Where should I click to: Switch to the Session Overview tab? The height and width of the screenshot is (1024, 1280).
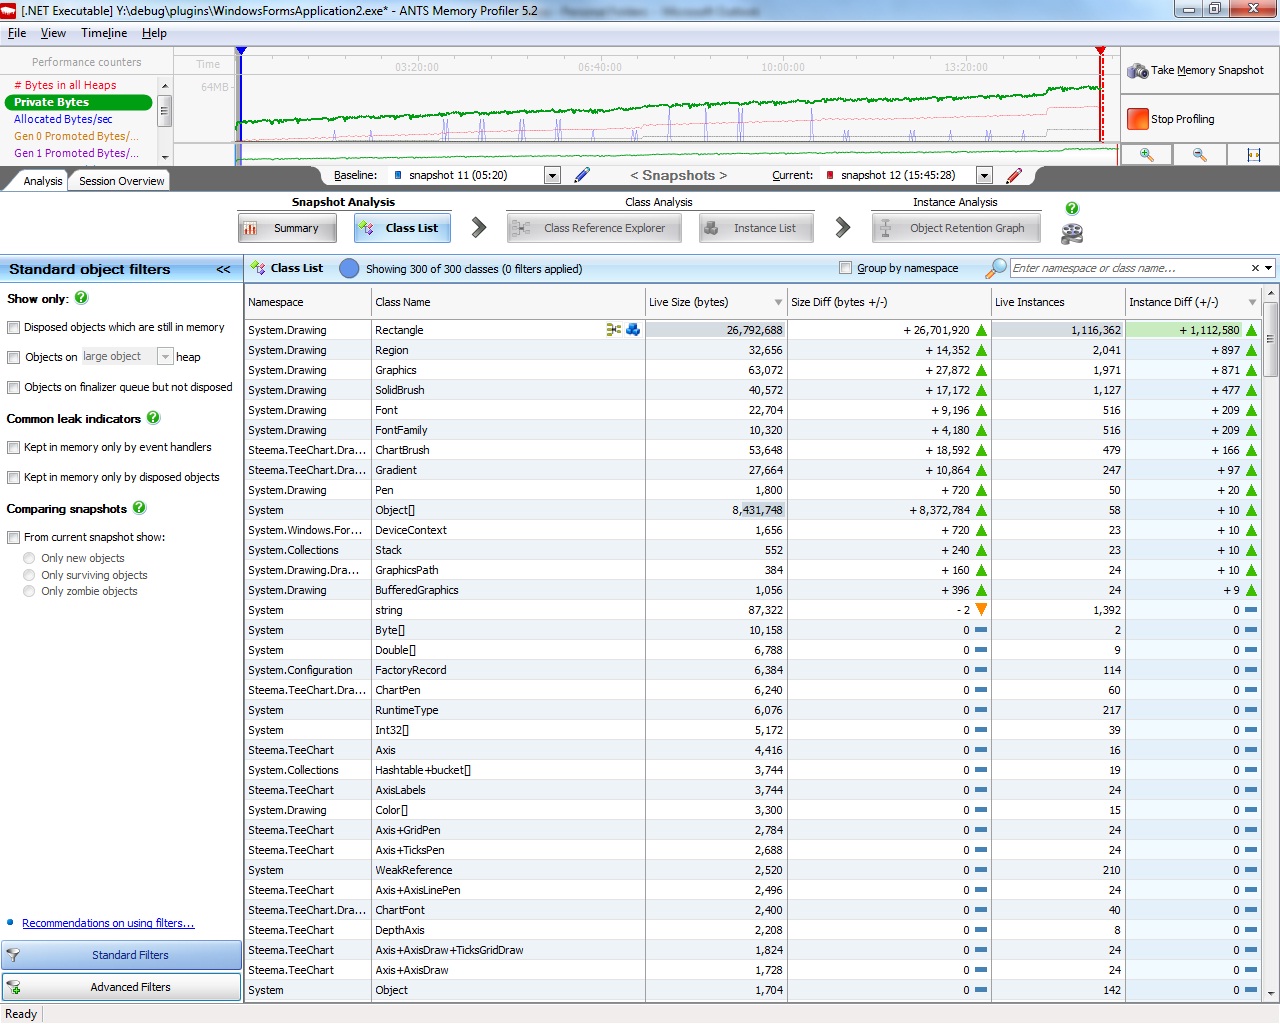[x=121, y=181]
